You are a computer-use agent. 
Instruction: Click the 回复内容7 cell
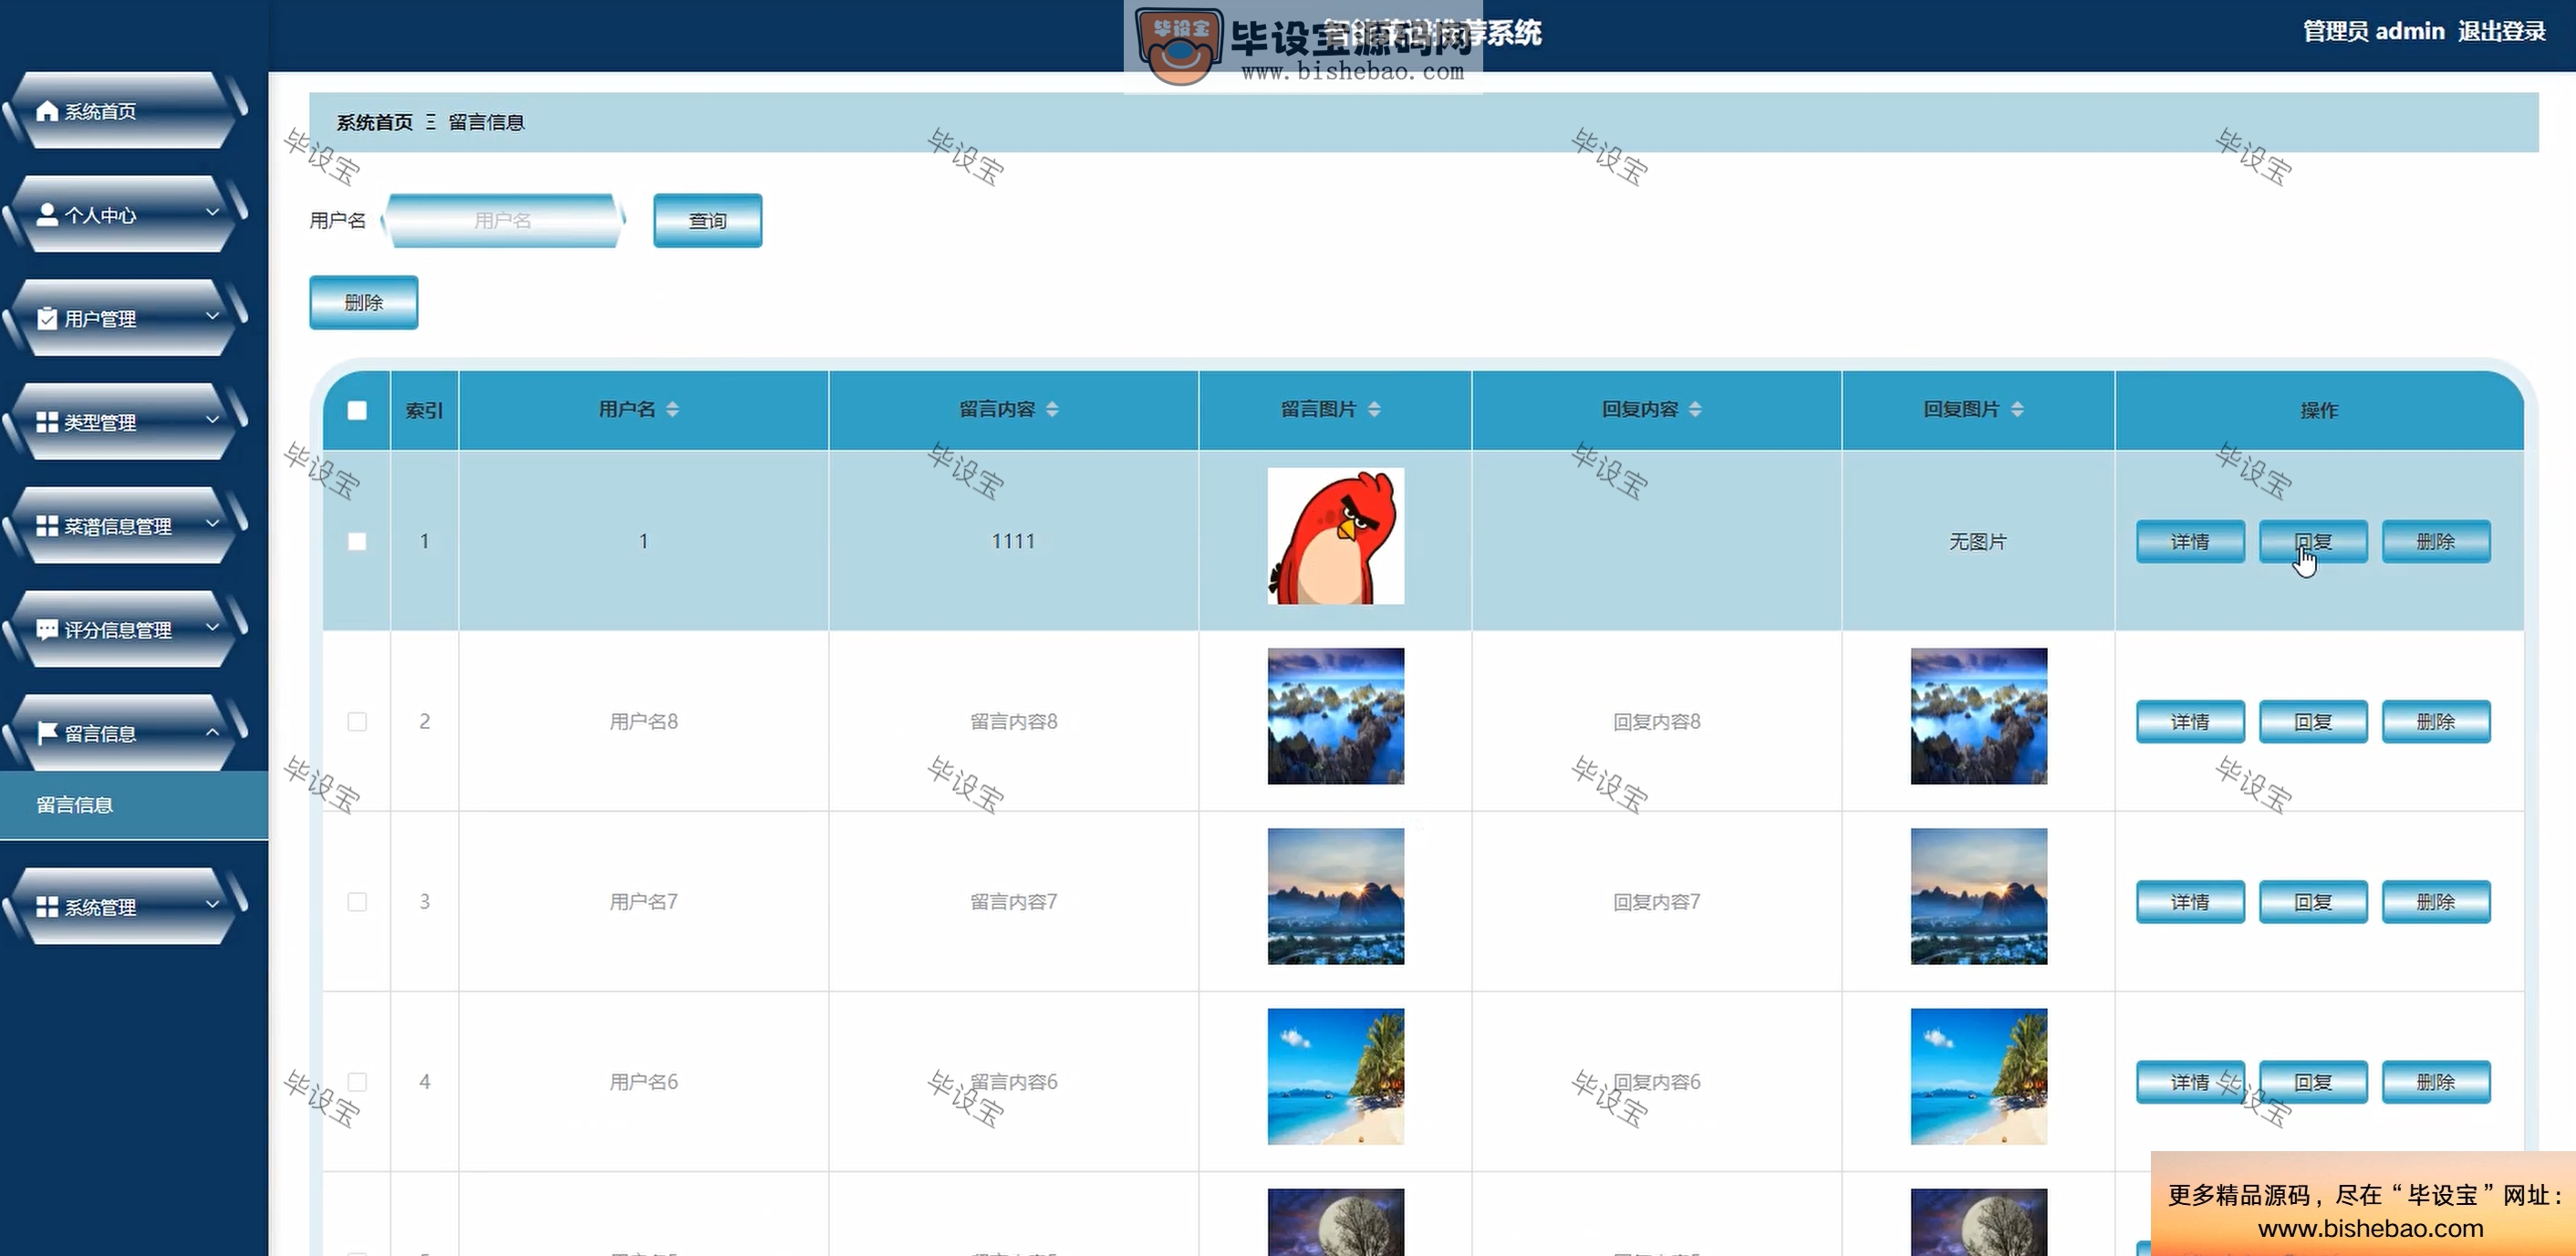point(1656,901)
